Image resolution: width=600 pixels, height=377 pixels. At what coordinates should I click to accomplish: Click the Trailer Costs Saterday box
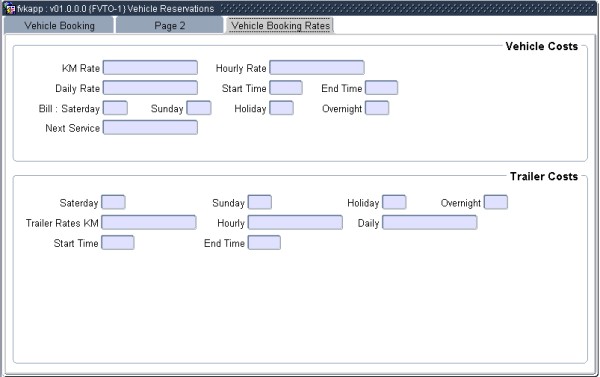click(113, 202)
